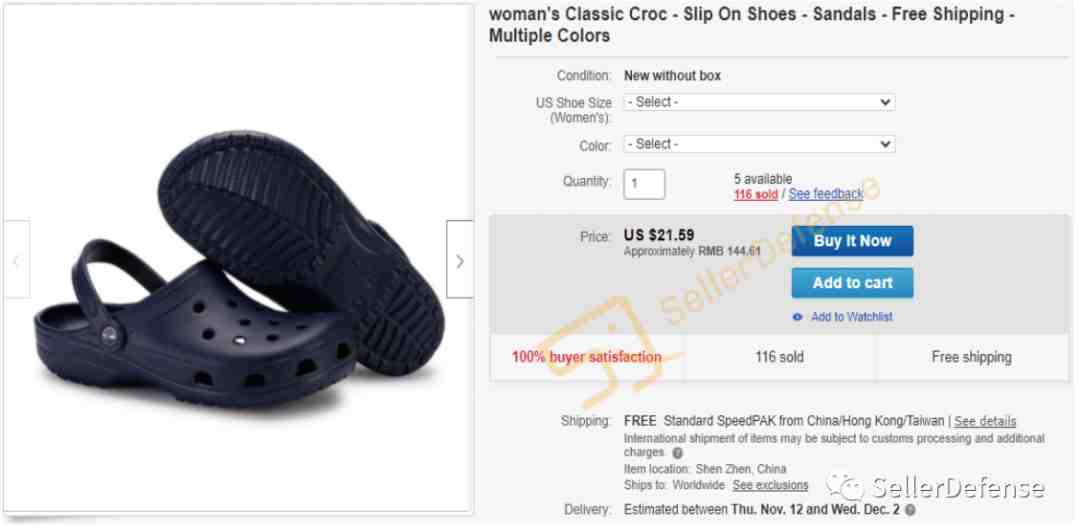The image size is (1080, 532).
Task: Click the 100% buyer satisfaction cell
Action: point(587,357)
